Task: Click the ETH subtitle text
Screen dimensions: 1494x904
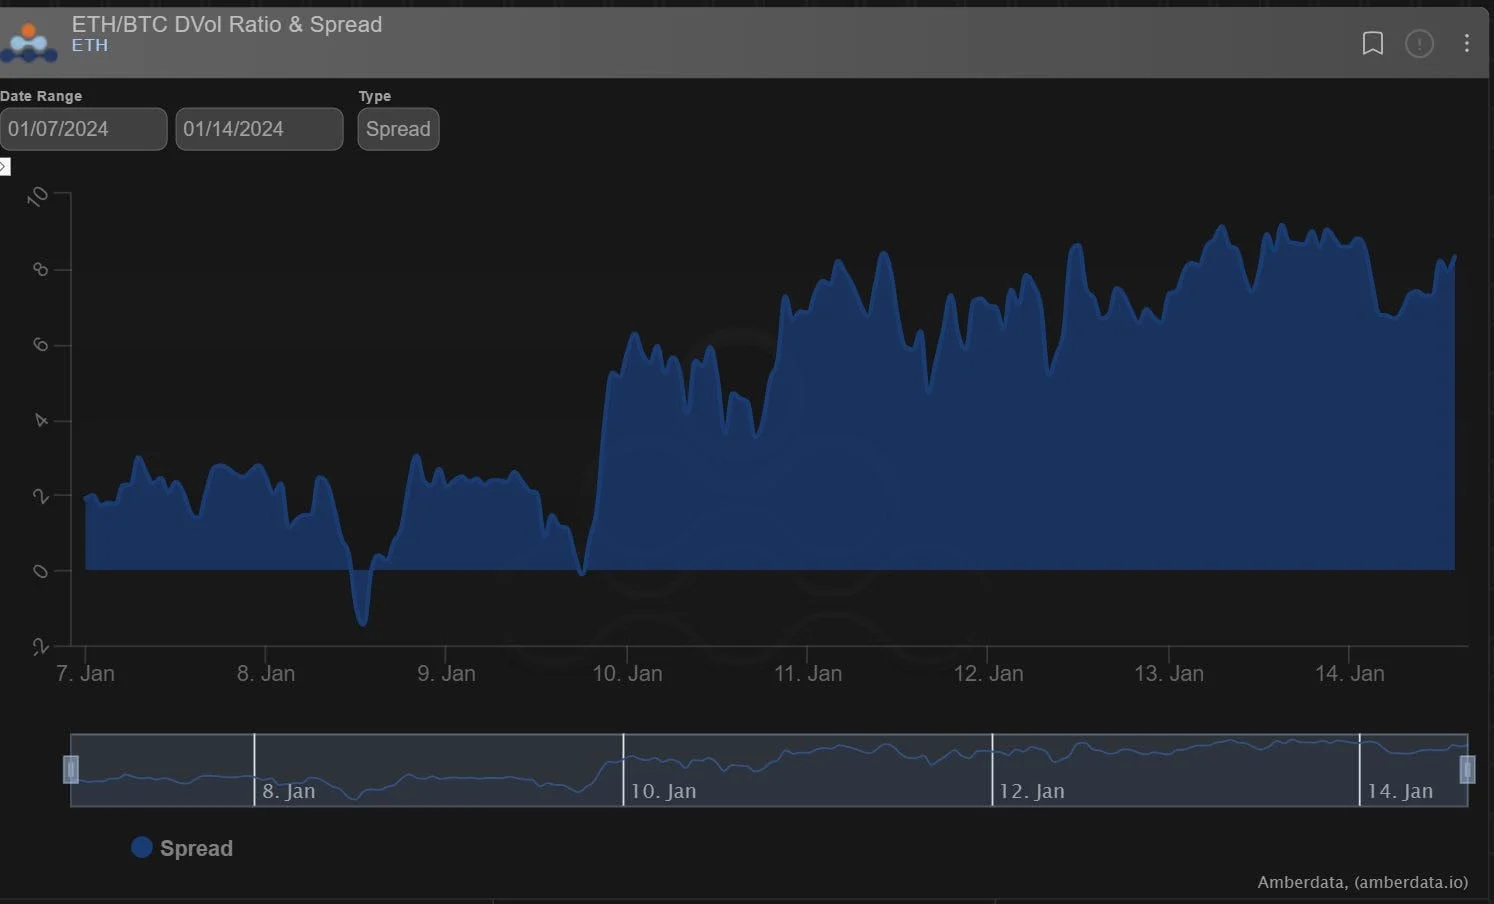Action: click(x=90, y=46)
